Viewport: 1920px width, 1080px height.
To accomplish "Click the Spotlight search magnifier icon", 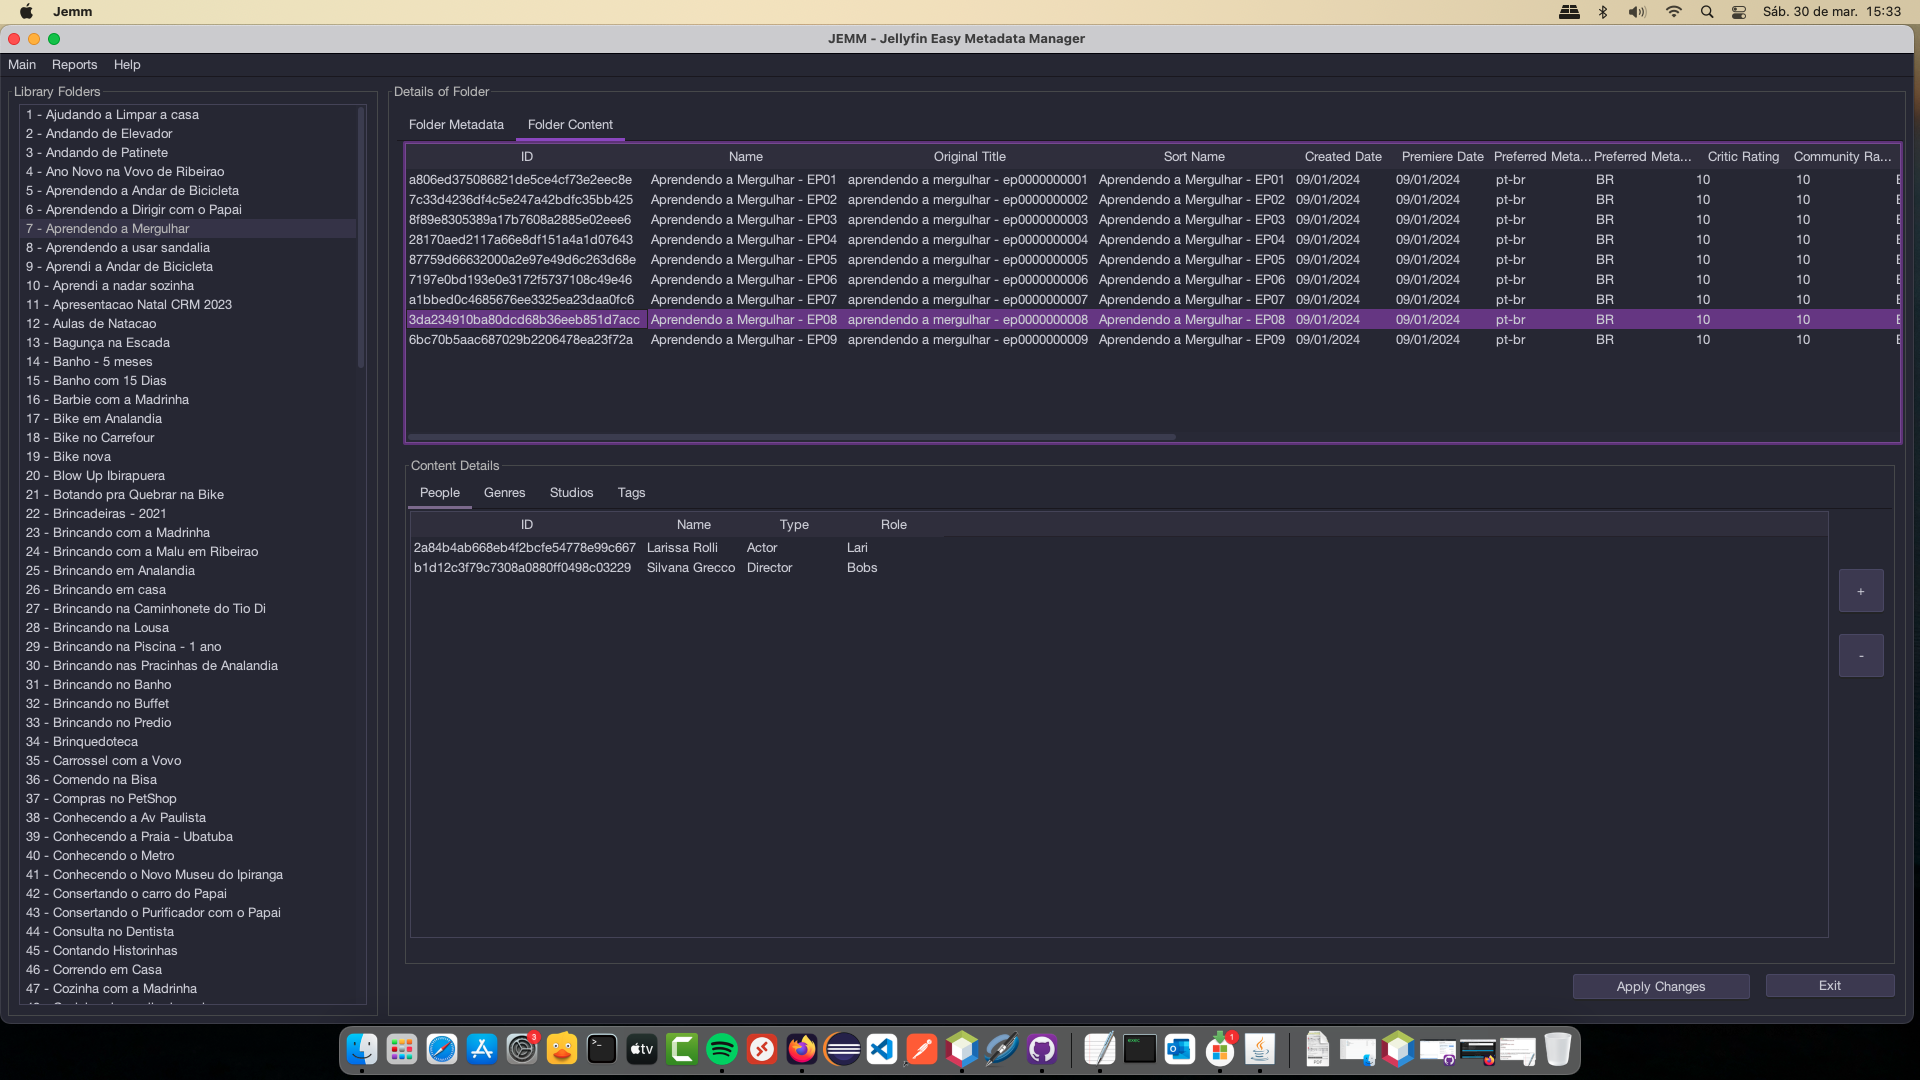I will point(1707,12).
